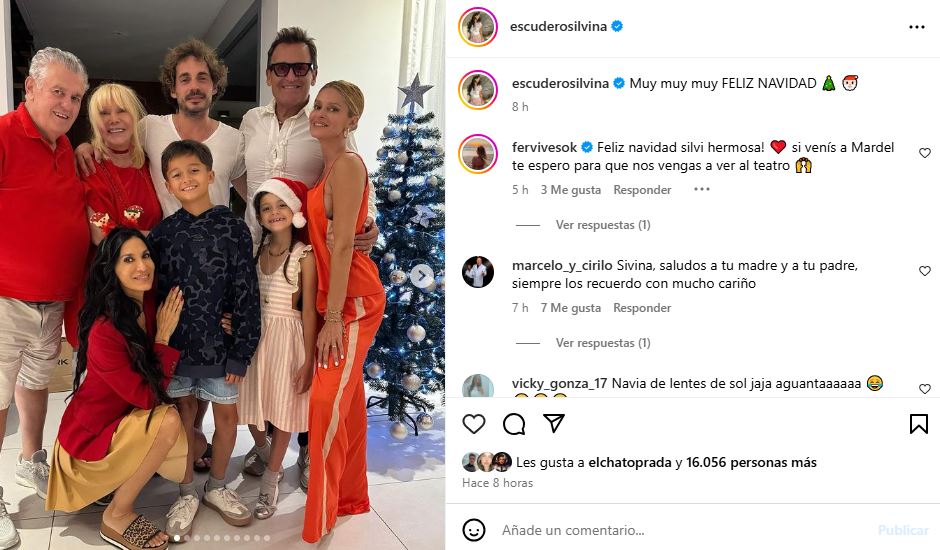View elchatoprada's profile in likes
The height and width of the screenshot is (550, 940).
[630, 462]
